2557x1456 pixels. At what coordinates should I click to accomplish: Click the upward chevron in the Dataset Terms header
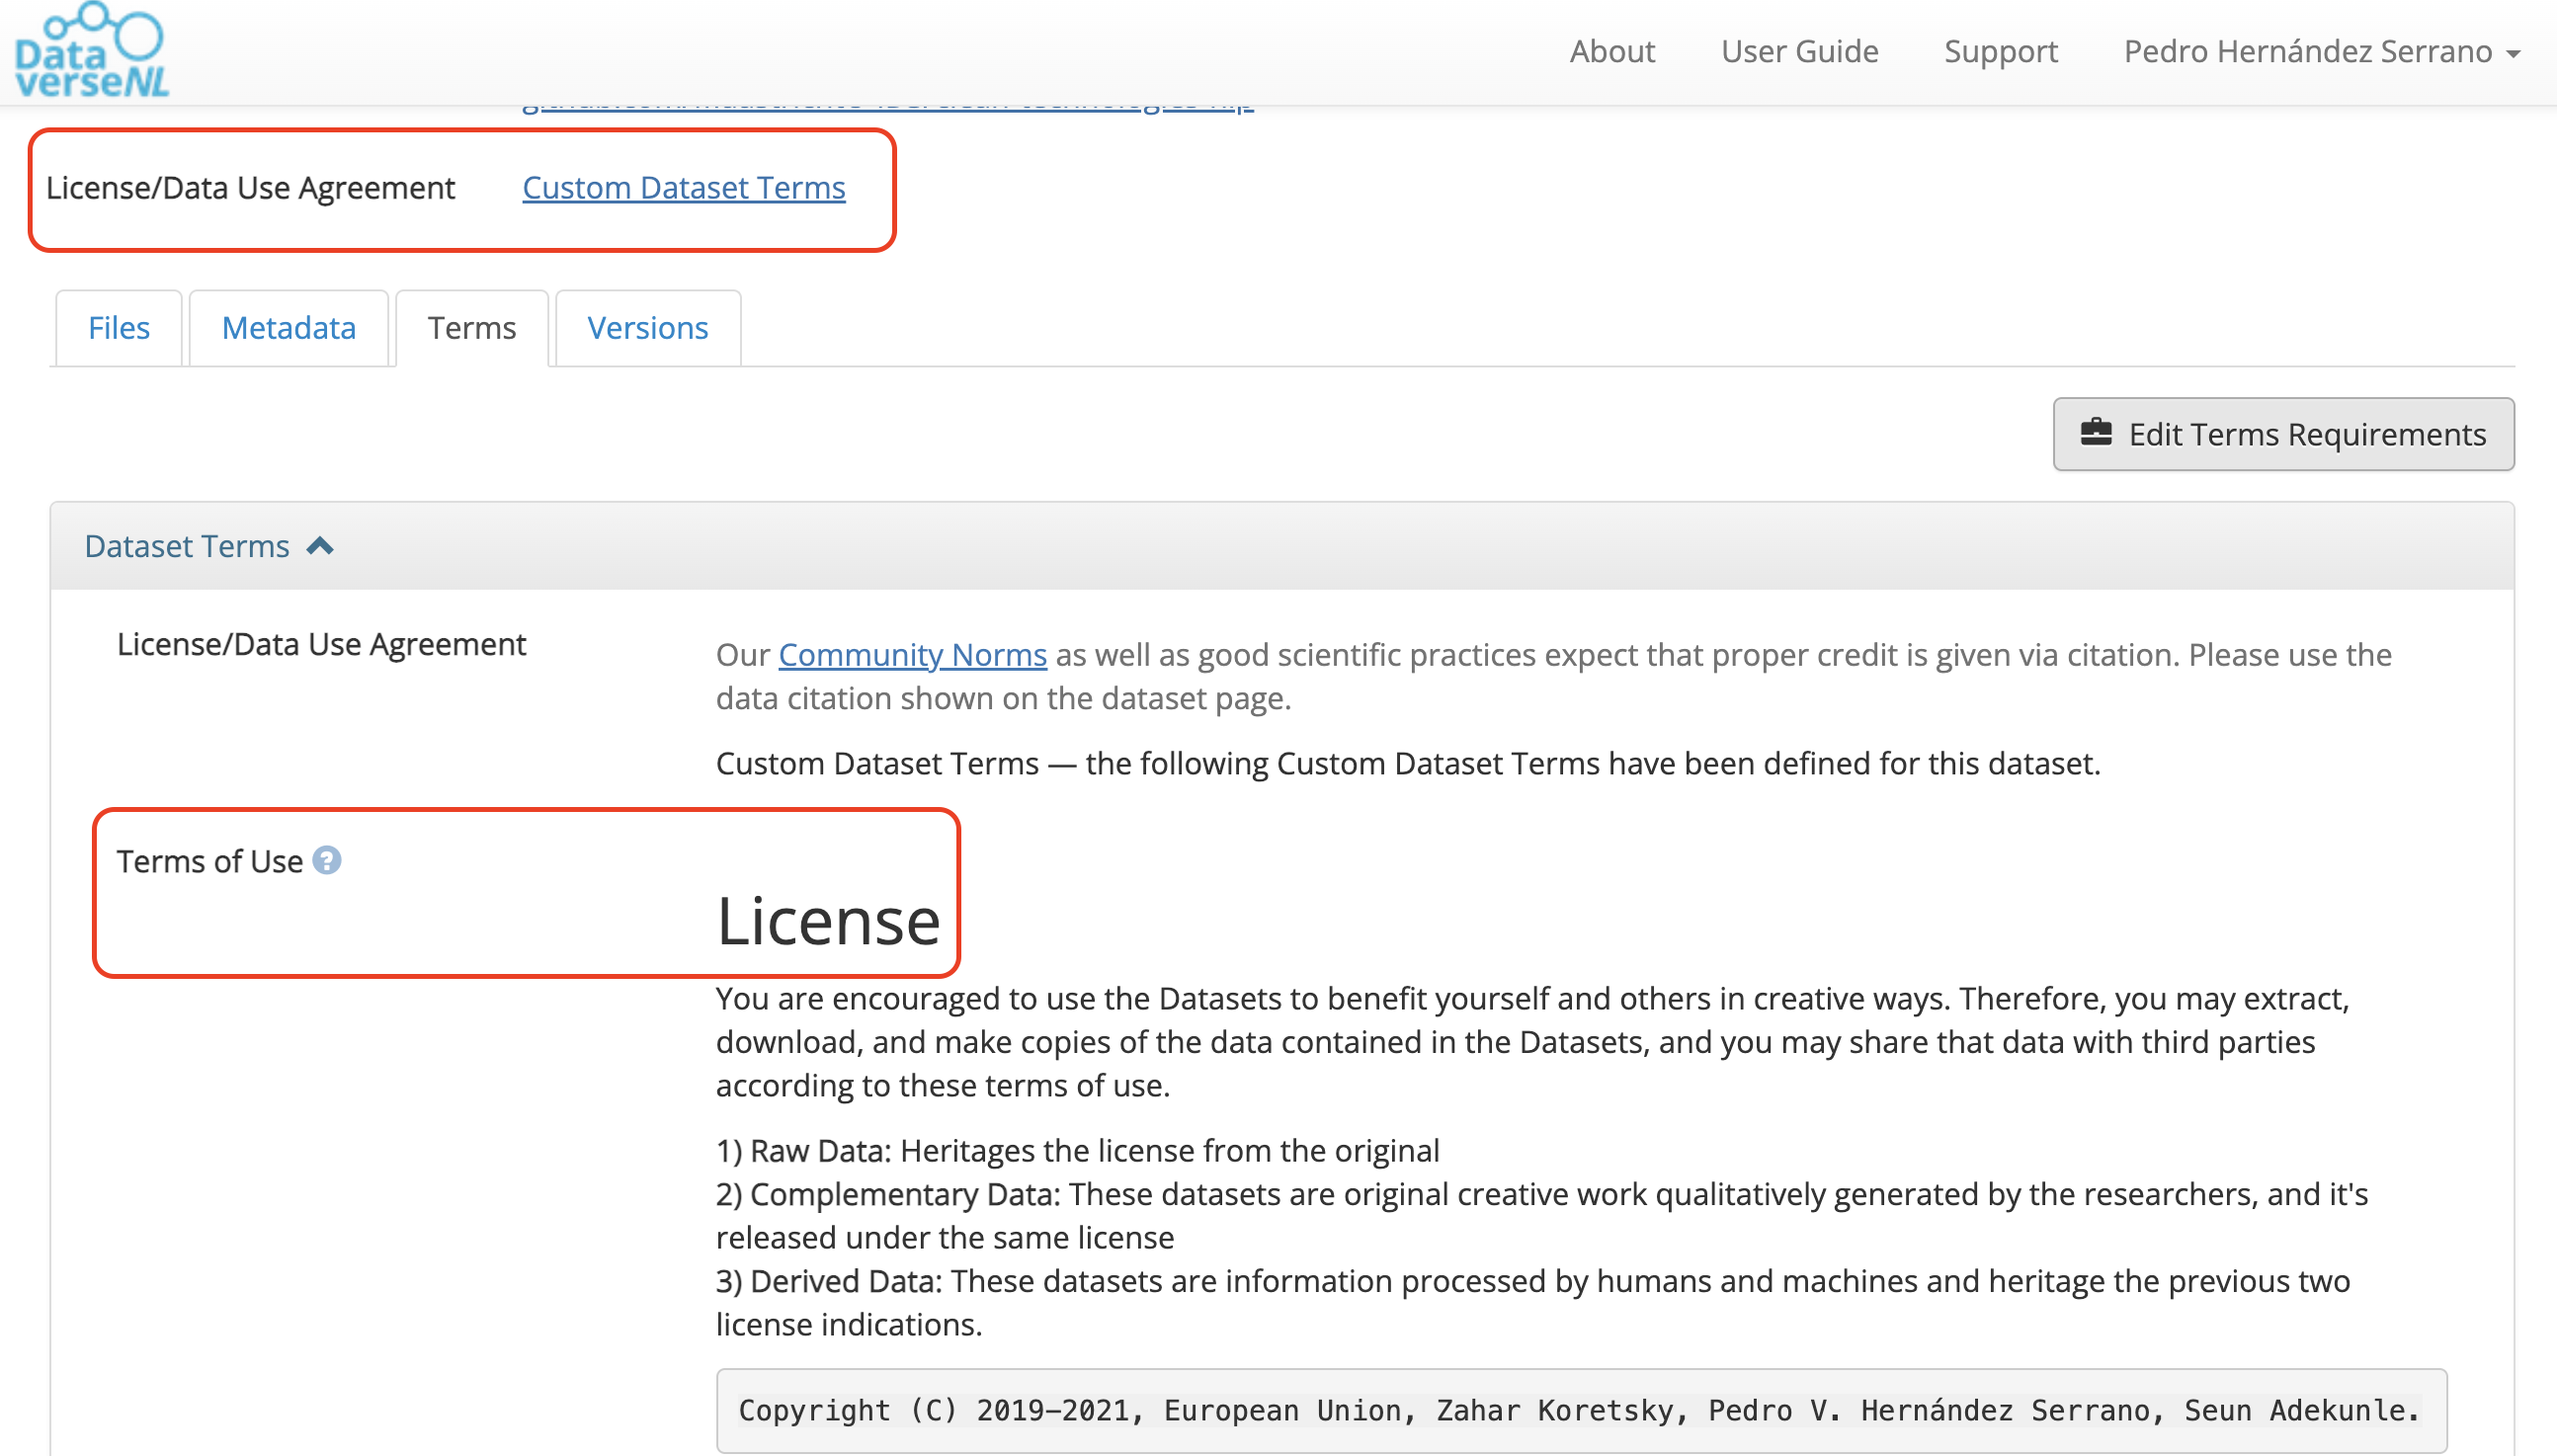pyautogui.click(x=322, y=545)
